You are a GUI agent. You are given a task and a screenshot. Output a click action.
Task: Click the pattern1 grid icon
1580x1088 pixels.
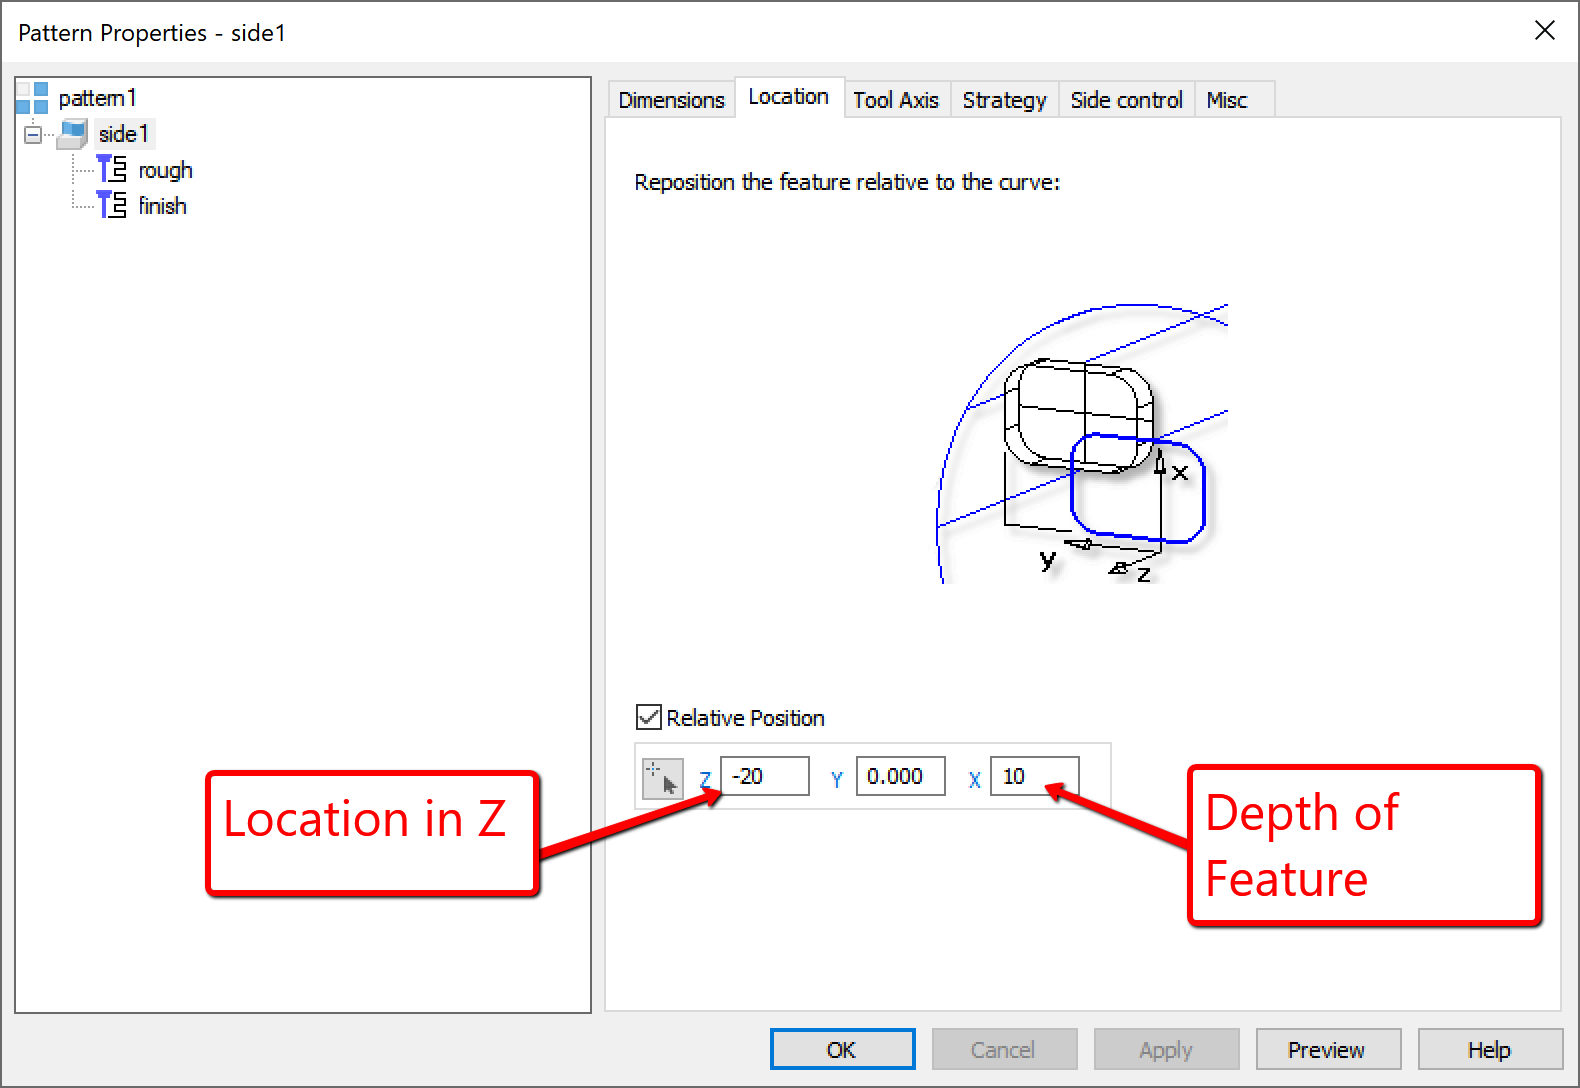click(x=33, y=98)
